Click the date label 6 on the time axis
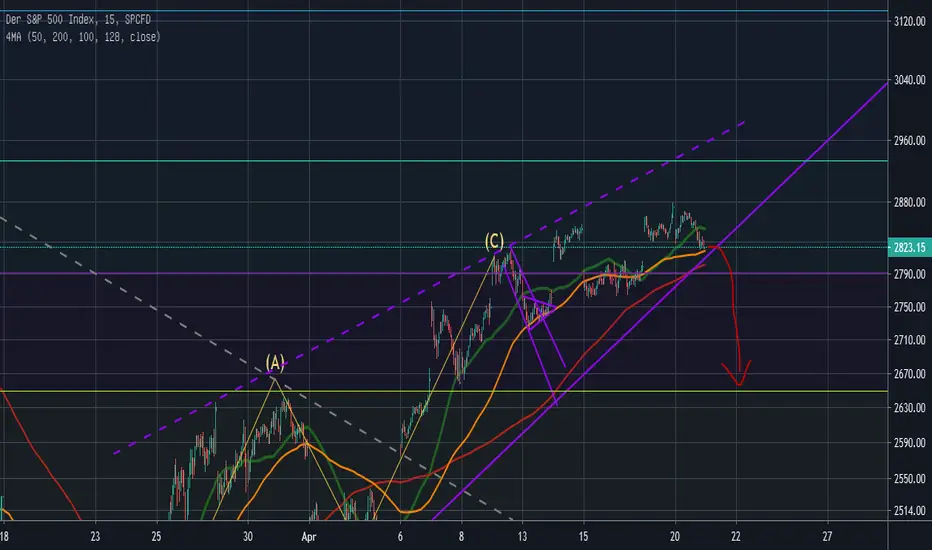This screenshot has width=932, height=550. [400, 536]
